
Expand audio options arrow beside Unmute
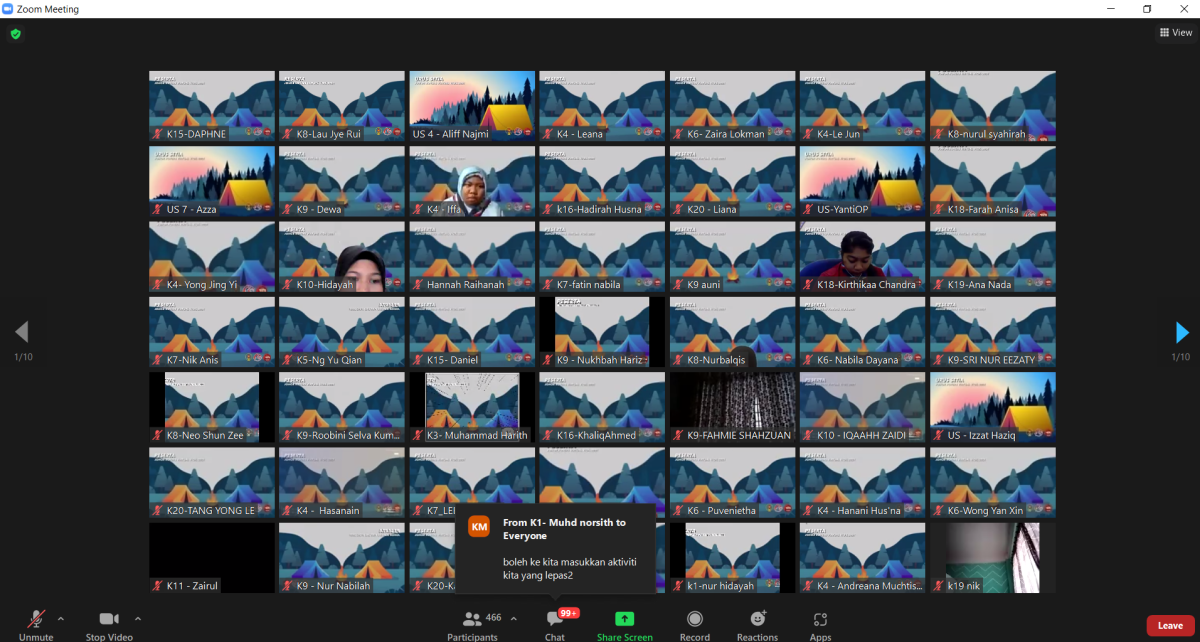click(x=61, y=618)
